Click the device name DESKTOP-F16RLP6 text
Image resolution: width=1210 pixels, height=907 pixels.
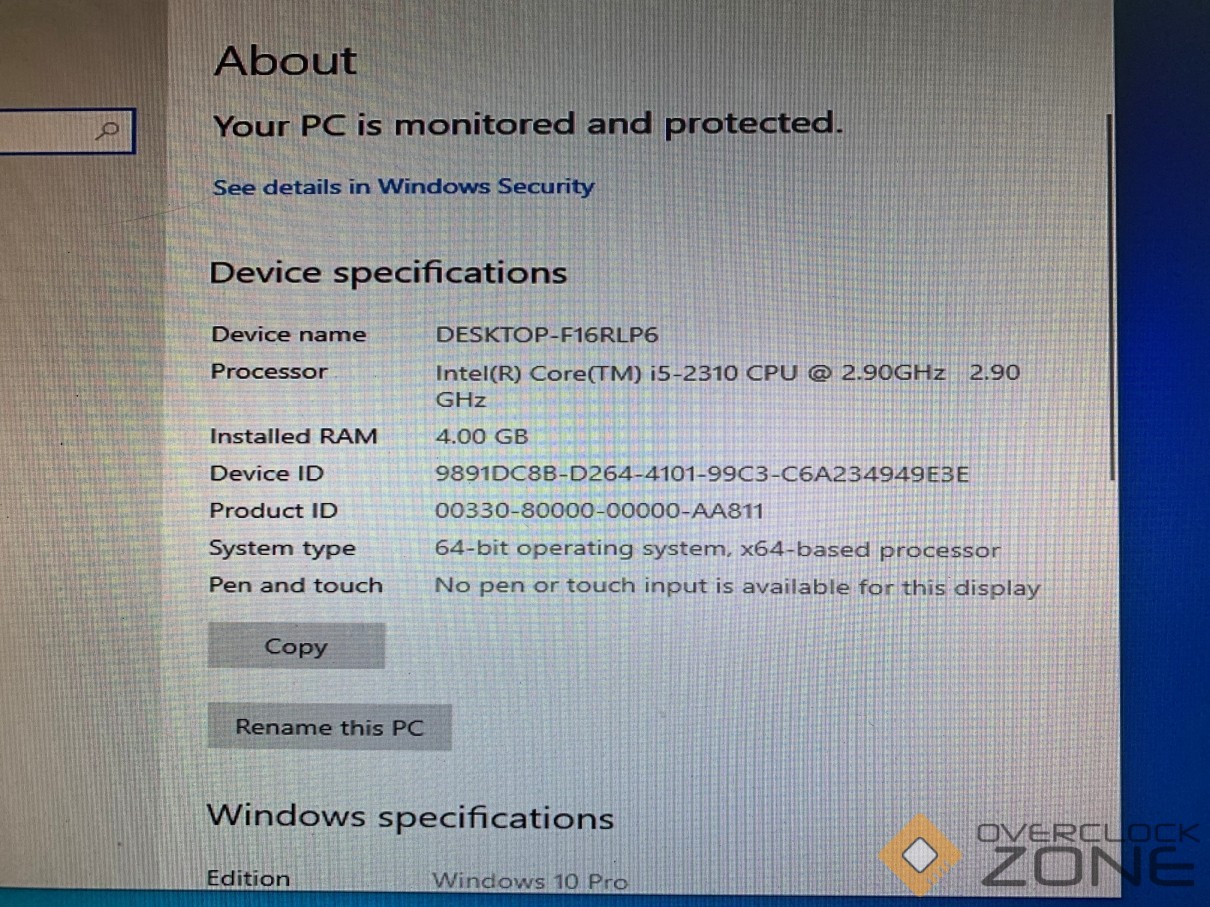547,335
